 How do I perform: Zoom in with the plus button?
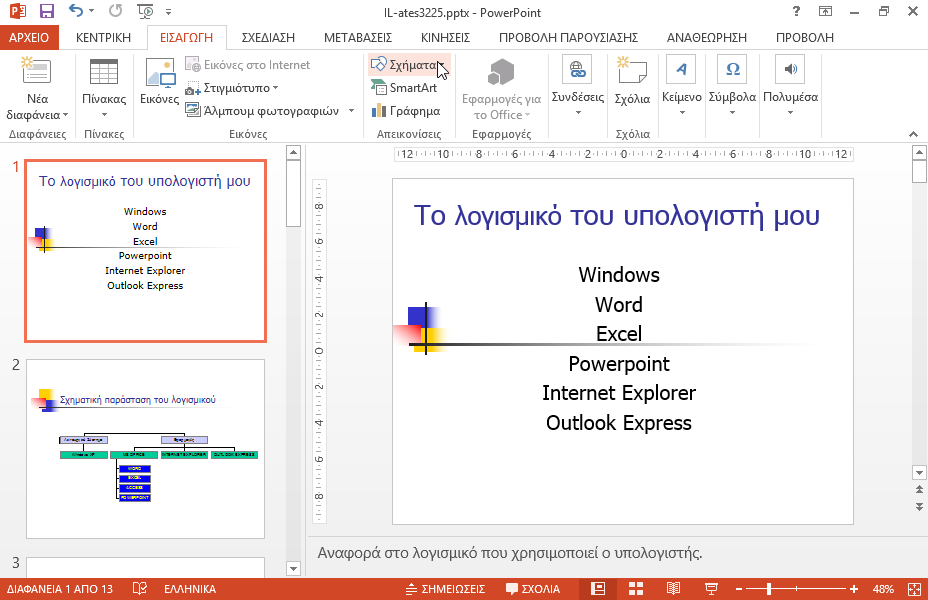point(853,589)
